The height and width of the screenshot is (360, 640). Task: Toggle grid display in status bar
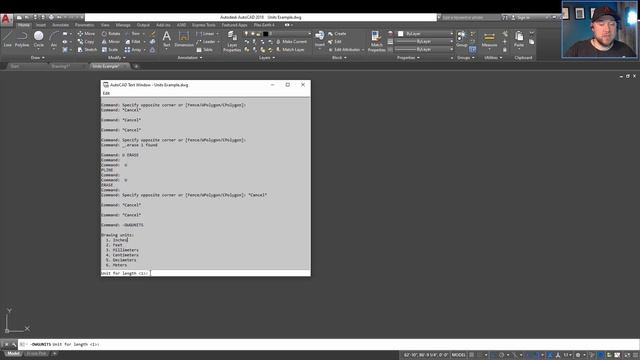tap(471, 355)
